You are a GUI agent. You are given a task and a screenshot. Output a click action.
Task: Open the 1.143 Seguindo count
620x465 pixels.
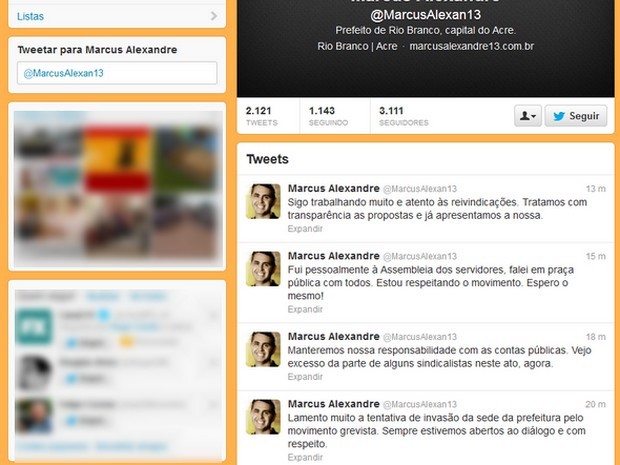point(328,116)
